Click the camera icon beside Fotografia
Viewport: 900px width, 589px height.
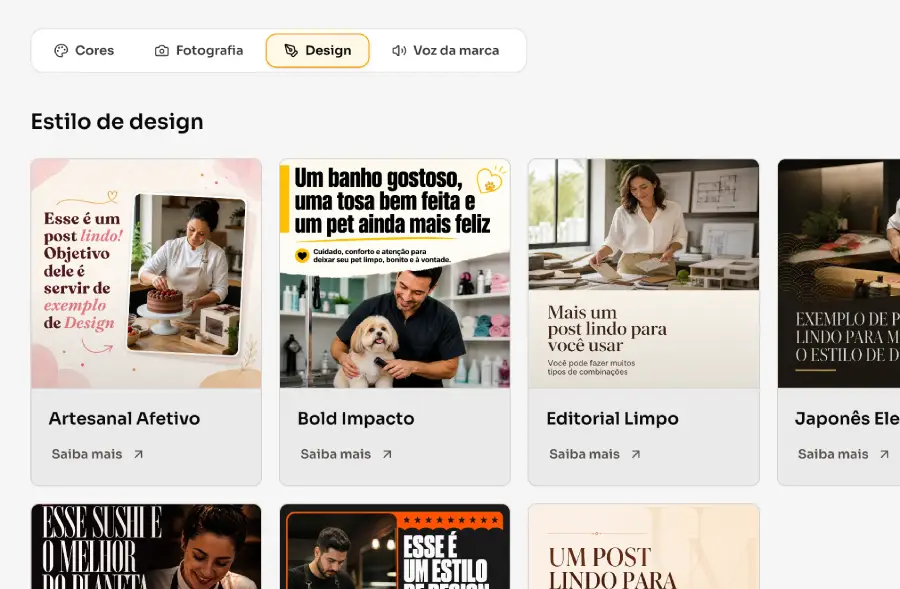point(162,51)
